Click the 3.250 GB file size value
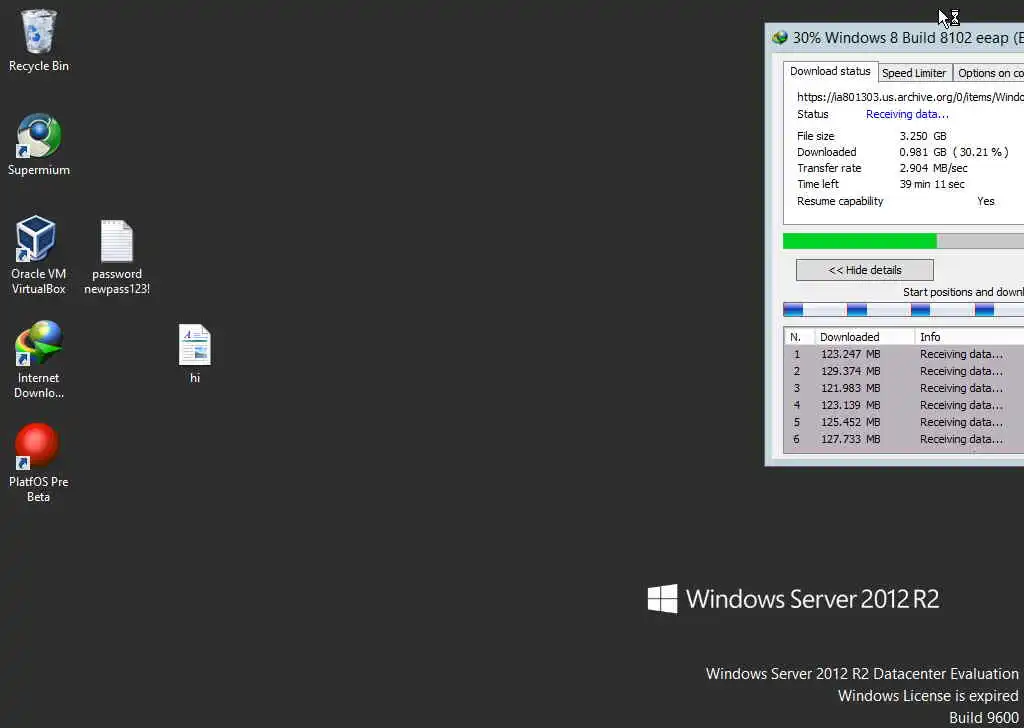This screenshot has width=1024, height=728. 923,136
